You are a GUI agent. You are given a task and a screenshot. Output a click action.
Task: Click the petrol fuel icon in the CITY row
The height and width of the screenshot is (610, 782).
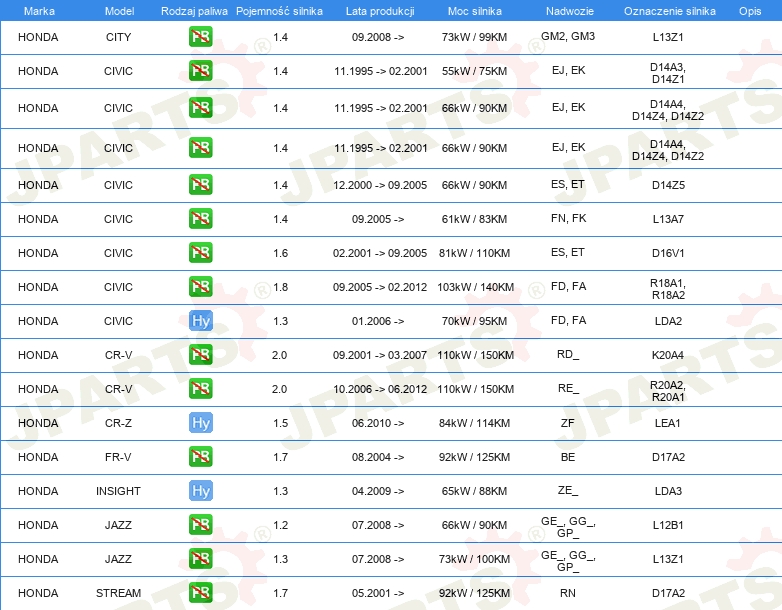pyautogui.click(x=200, y=37)
